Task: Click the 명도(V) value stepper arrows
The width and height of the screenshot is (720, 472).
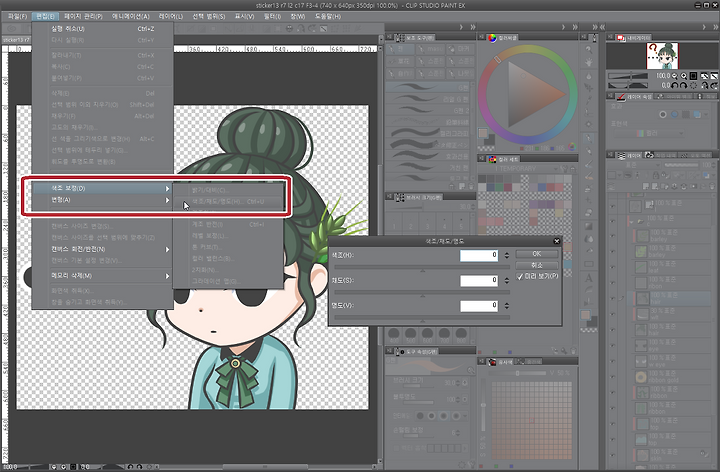Action: [x=506, y=306]
